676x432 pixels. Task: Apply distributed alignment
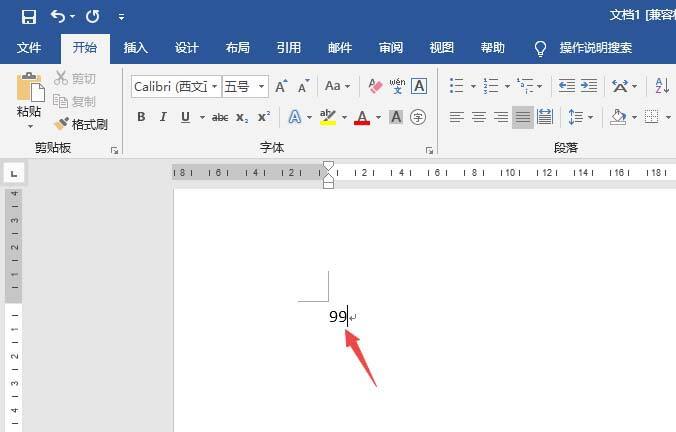(545, 117)
